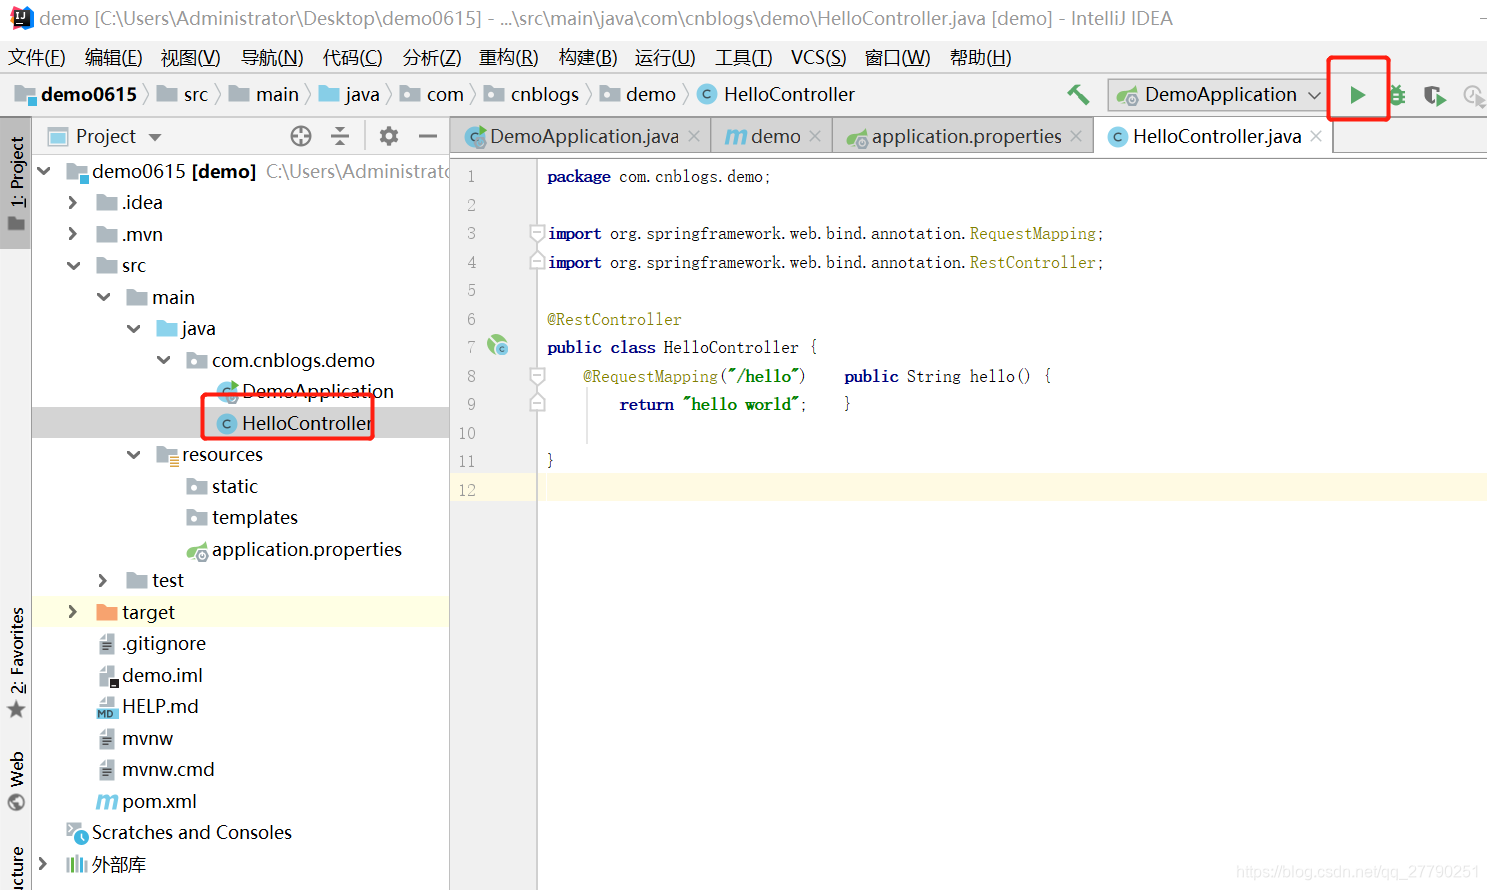The image size is (1487, 890).
Task: Collapse the main folder
Action: click(103, 297)
